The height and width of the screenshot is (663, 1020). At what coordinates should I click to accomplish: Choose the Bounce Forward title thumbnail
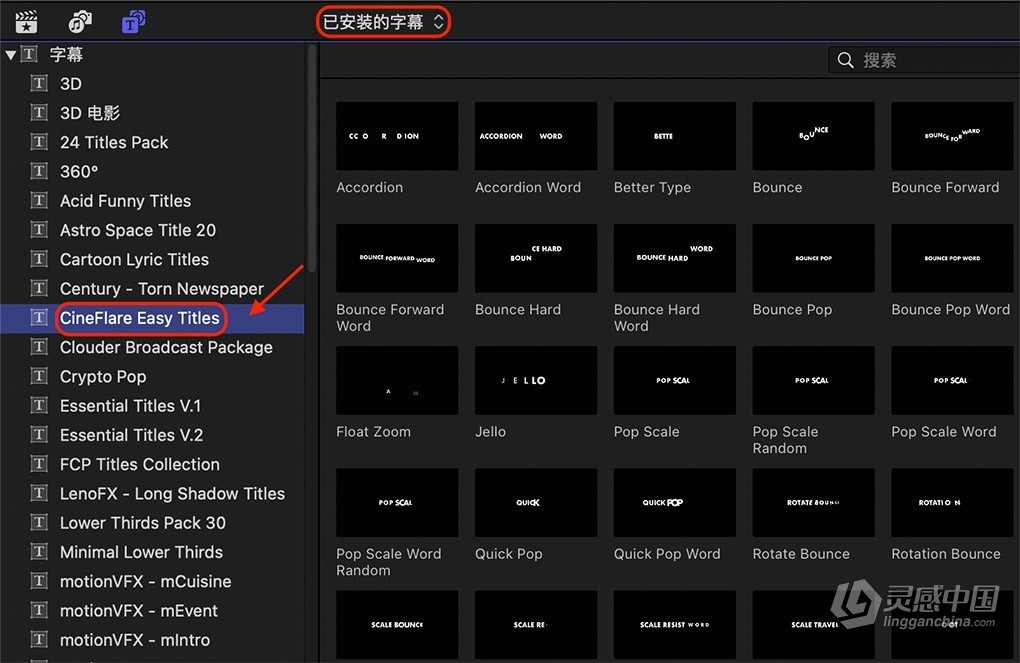click(x=952, y=136)
